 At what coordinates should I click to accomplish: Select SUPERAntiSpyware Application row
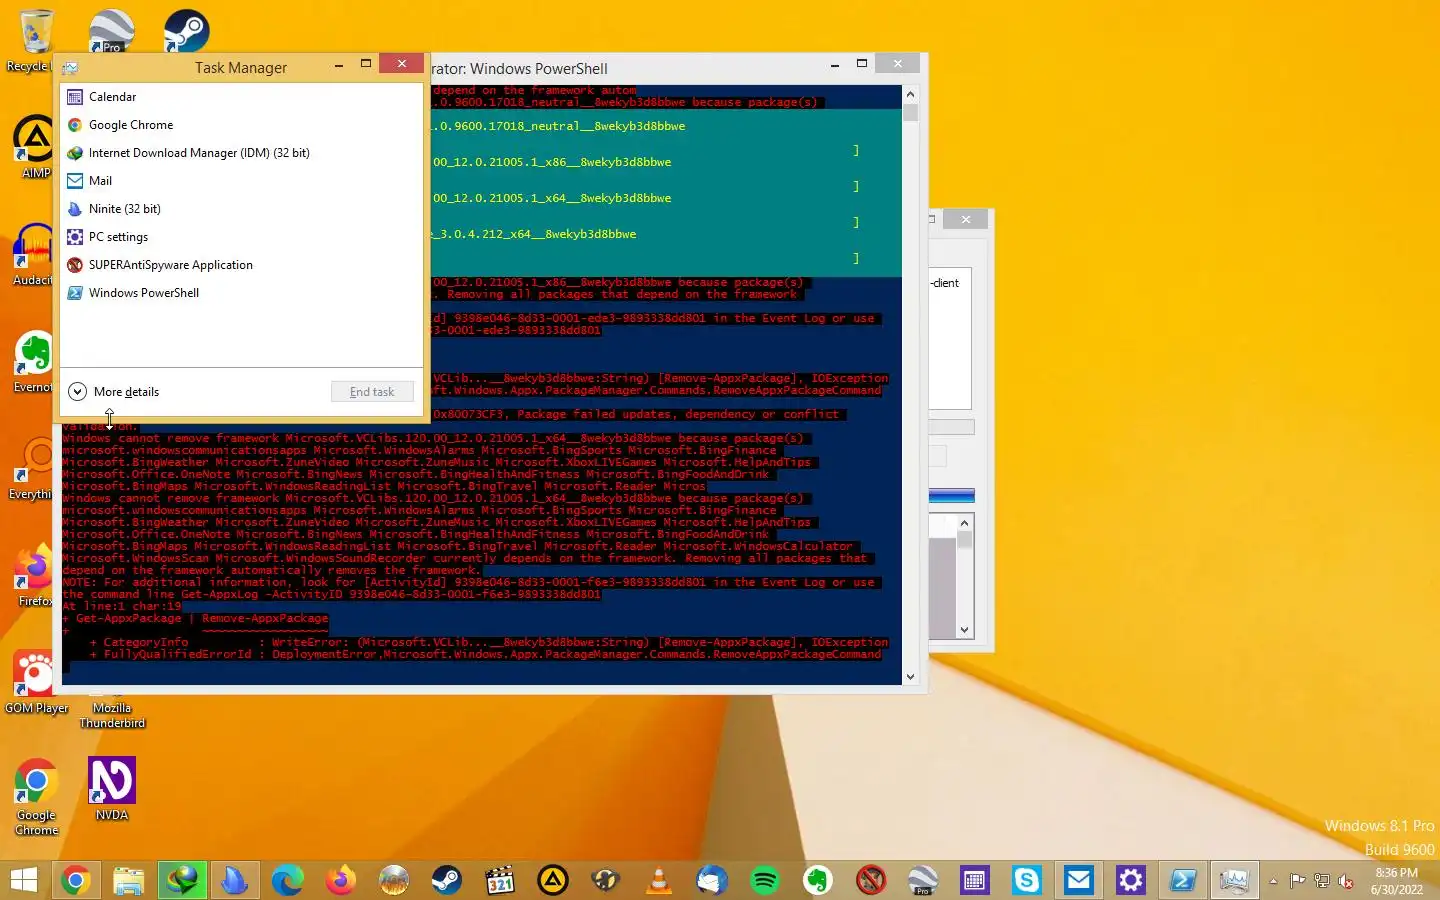(242, 265)
